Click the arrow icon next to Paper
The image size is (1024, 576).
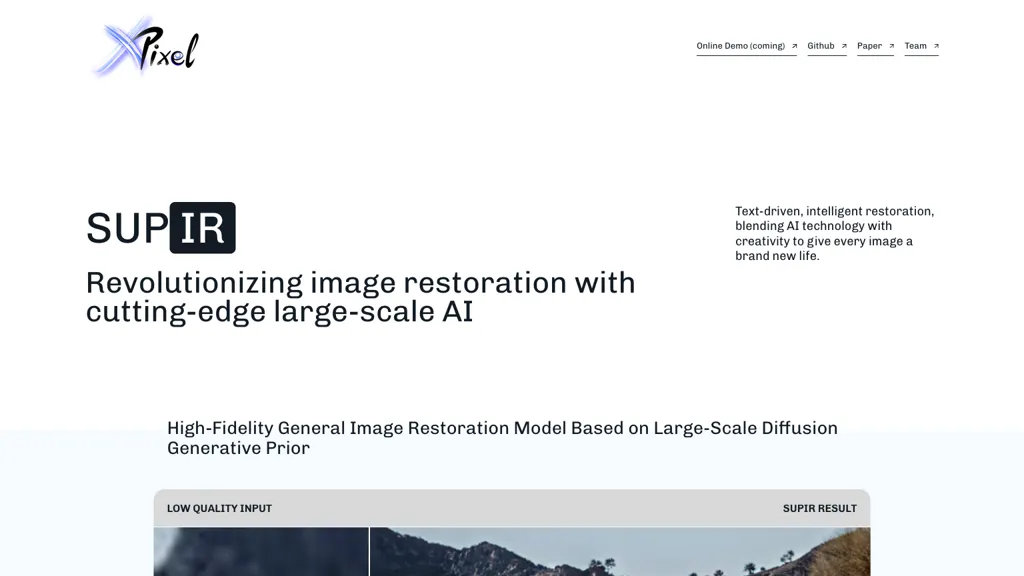[x=891, y=46]
